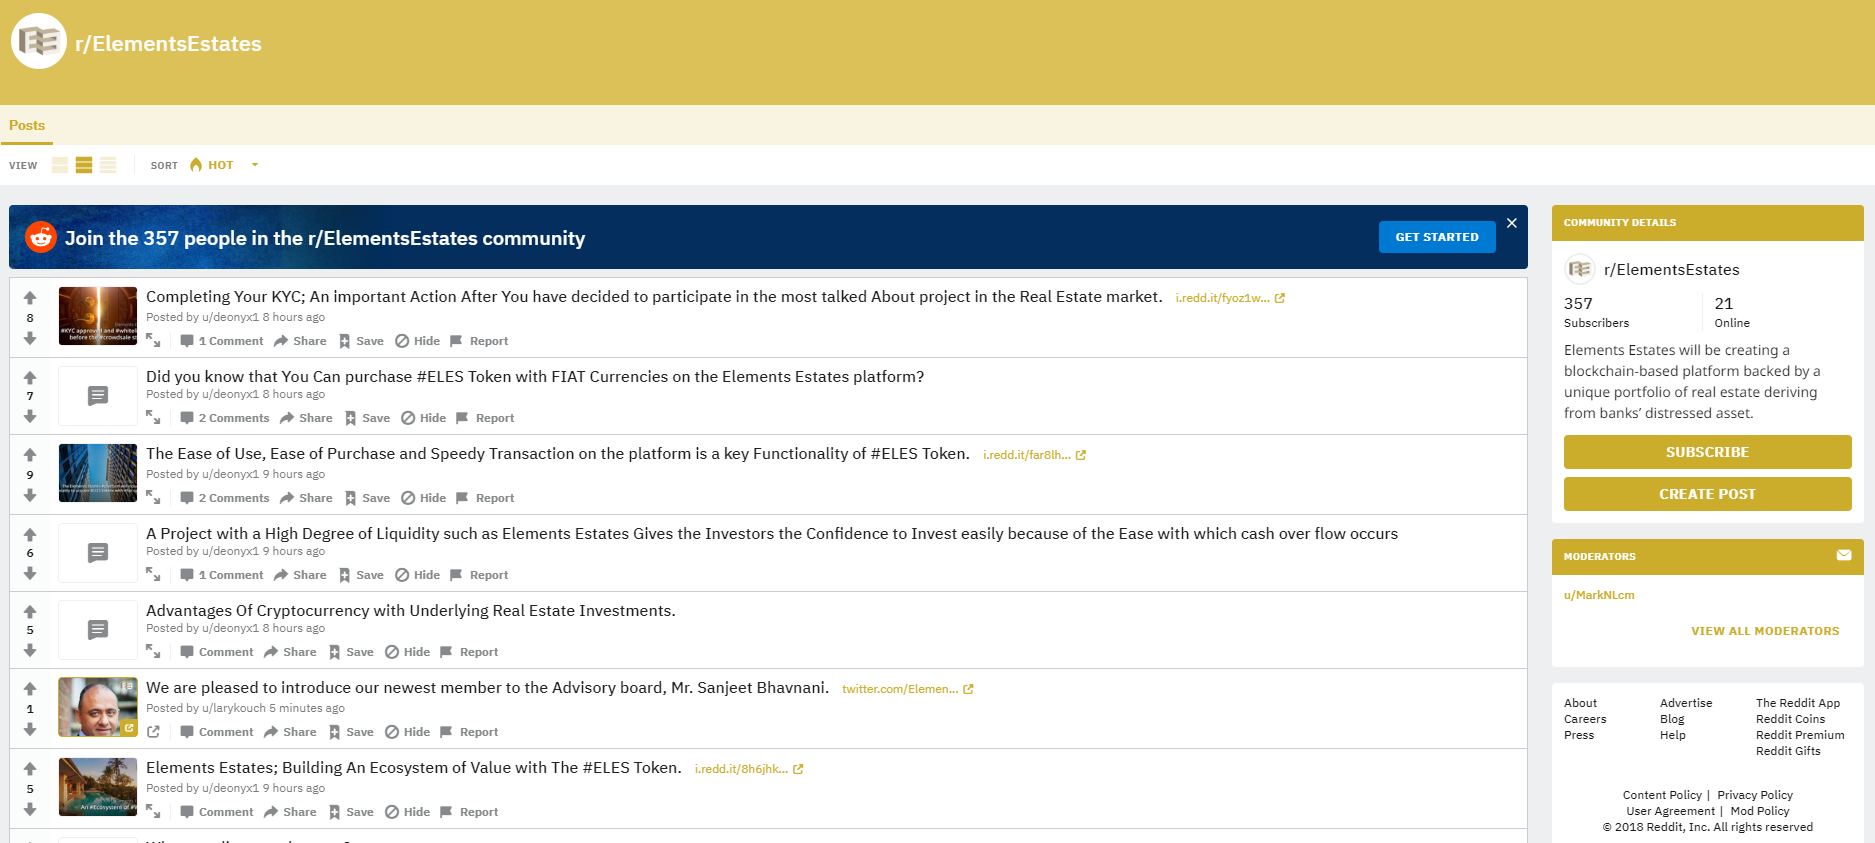Upvote the purchase #ELES with FIAT post
Viewport: 1875px width, 843px height.
(30, 377)
